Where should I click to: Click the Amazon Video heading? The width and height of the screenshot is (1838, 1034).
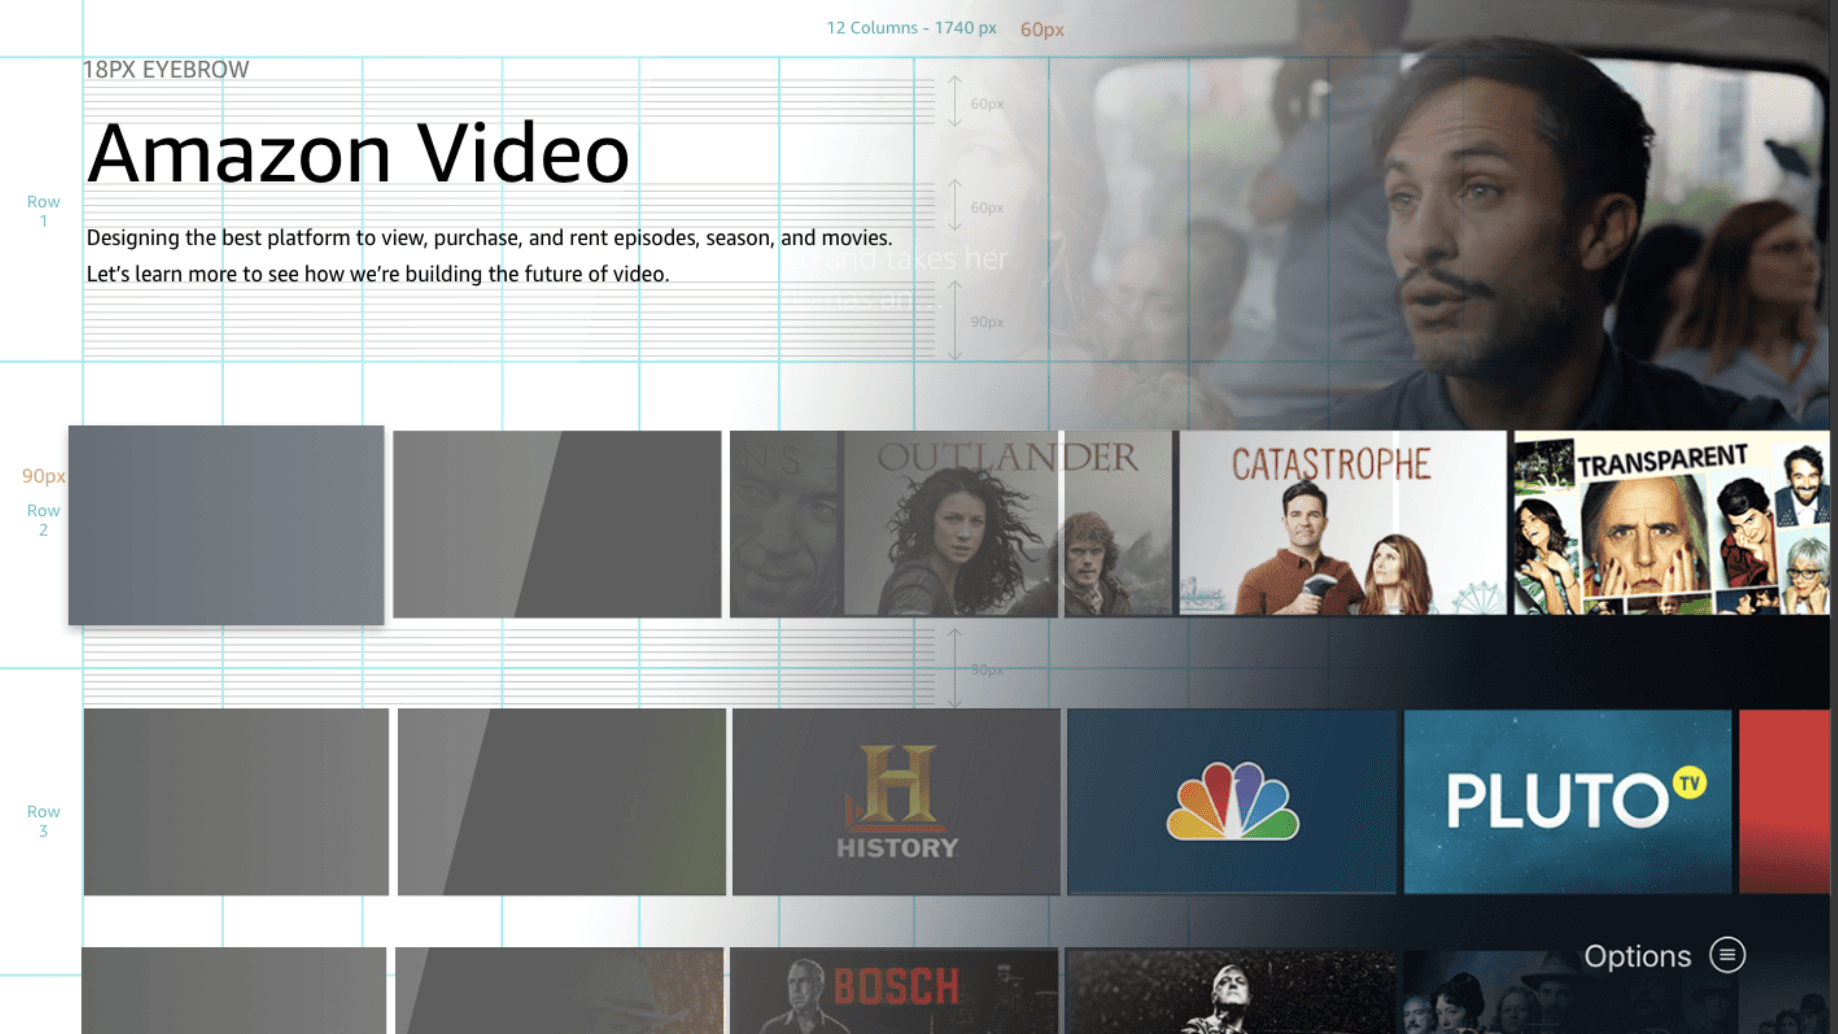pyautogui.click(x=358, y=154)
